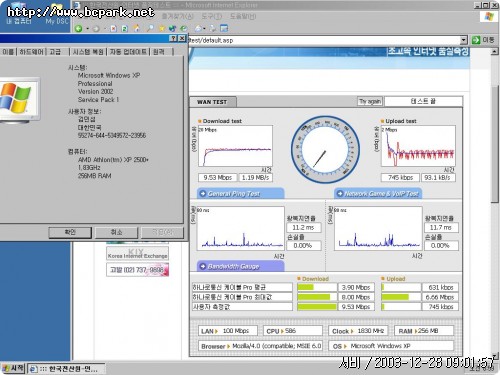Refresh the page using the Refresh icon
The width and height of the screenshot is (500, 375).
click(x=125, y=29)
